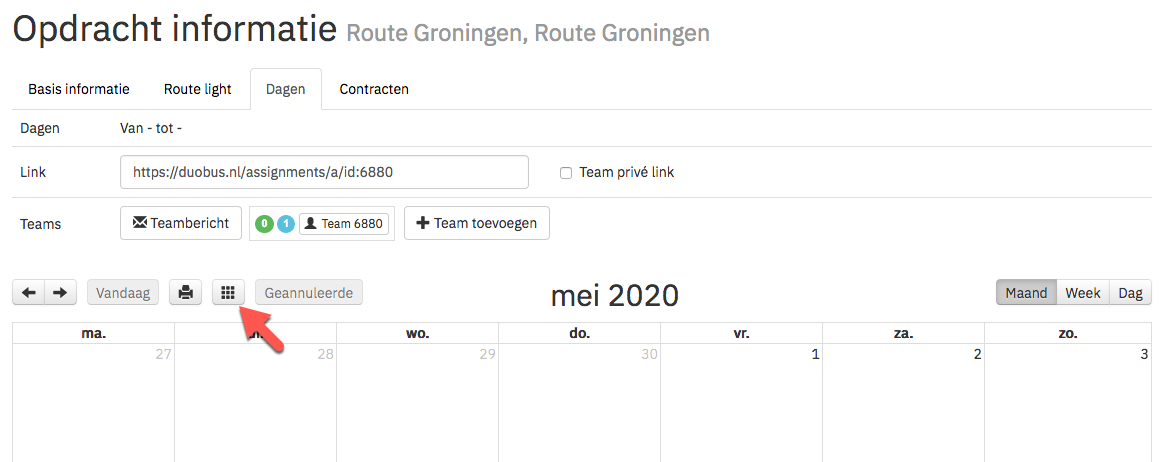Click the assignment link field

[x=324, y=172]
